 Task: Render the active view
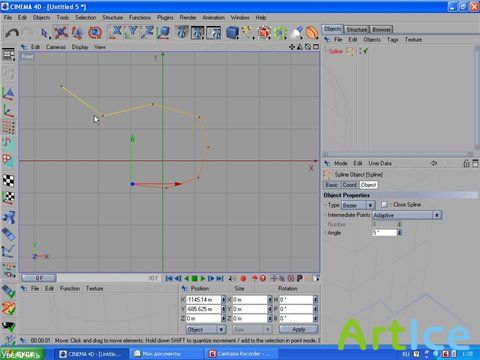(x=182, y=32)
